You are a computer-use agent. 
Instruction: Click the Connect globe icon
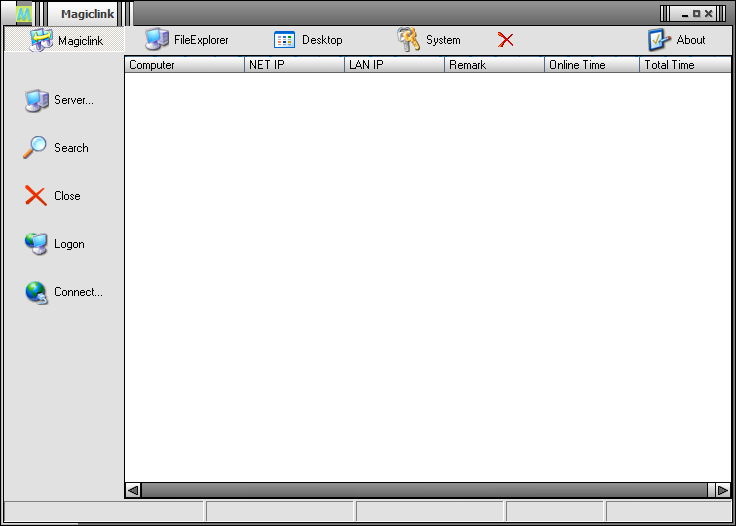[x=37, y=292]
